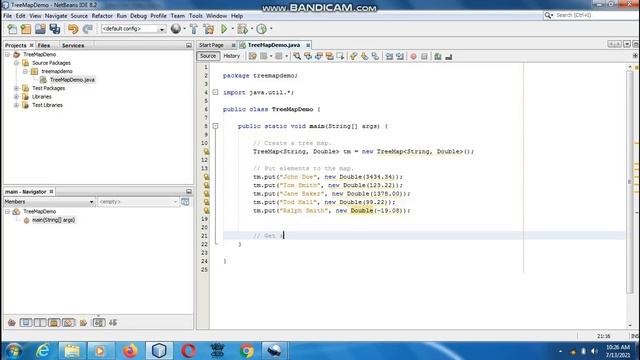This screenshot has width=640, height=360.
Task: Click Next Bookmark icon in editor toolbar
Action: pos(364,56)
